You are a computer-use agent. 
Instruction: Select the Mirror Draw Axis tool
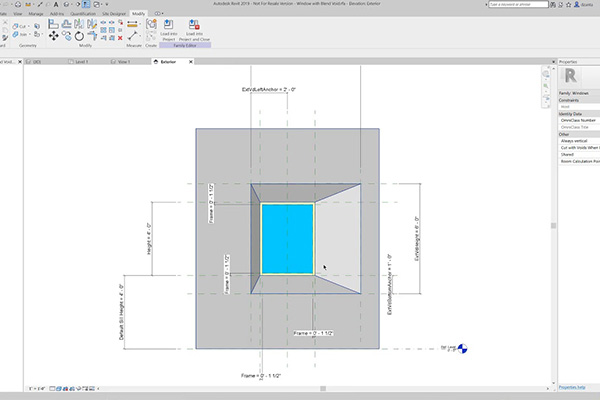pyautogui.click(x=91, y=24)
